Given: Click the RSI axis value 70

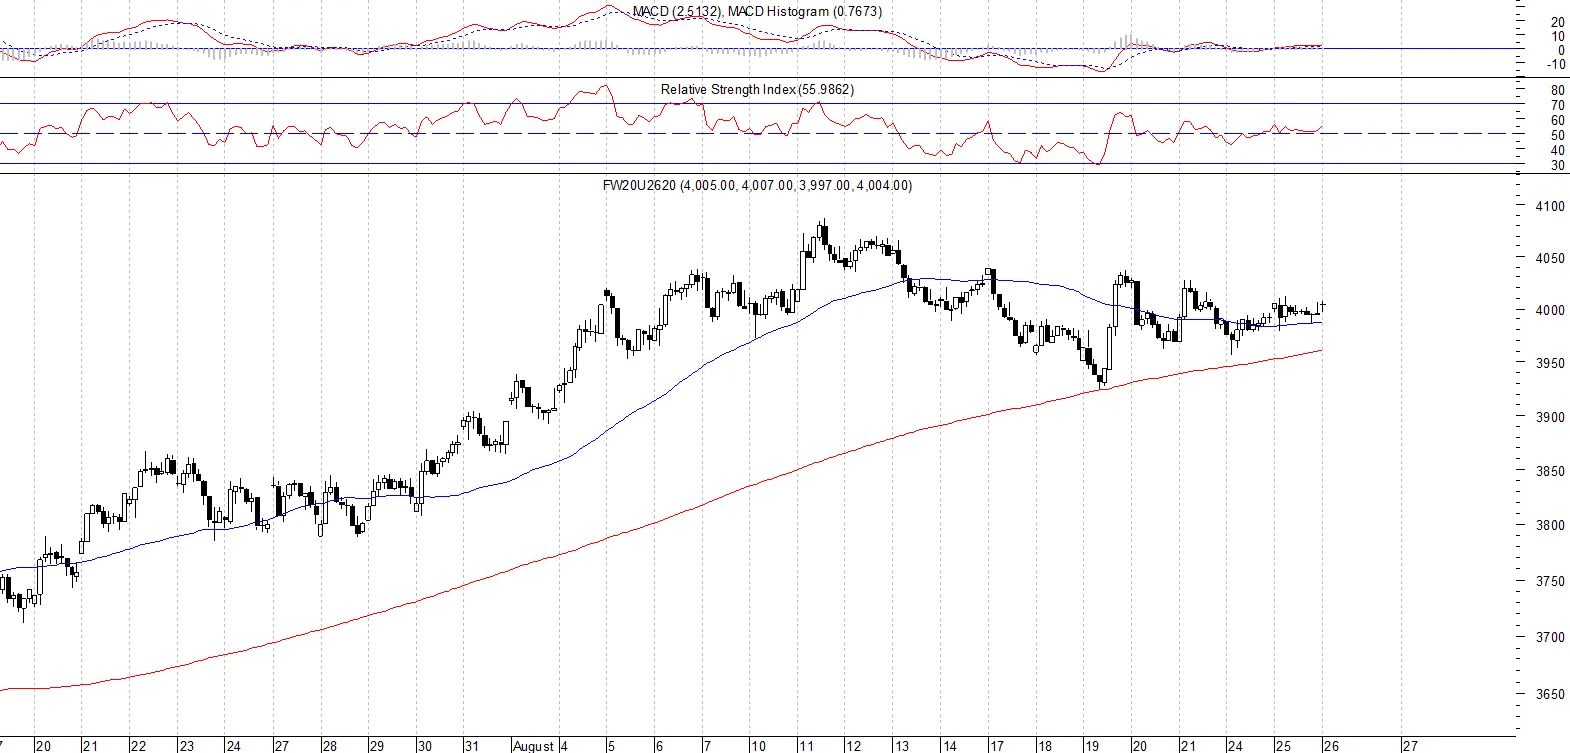Looking at the screenshot, I should (x=1558, y=106).
